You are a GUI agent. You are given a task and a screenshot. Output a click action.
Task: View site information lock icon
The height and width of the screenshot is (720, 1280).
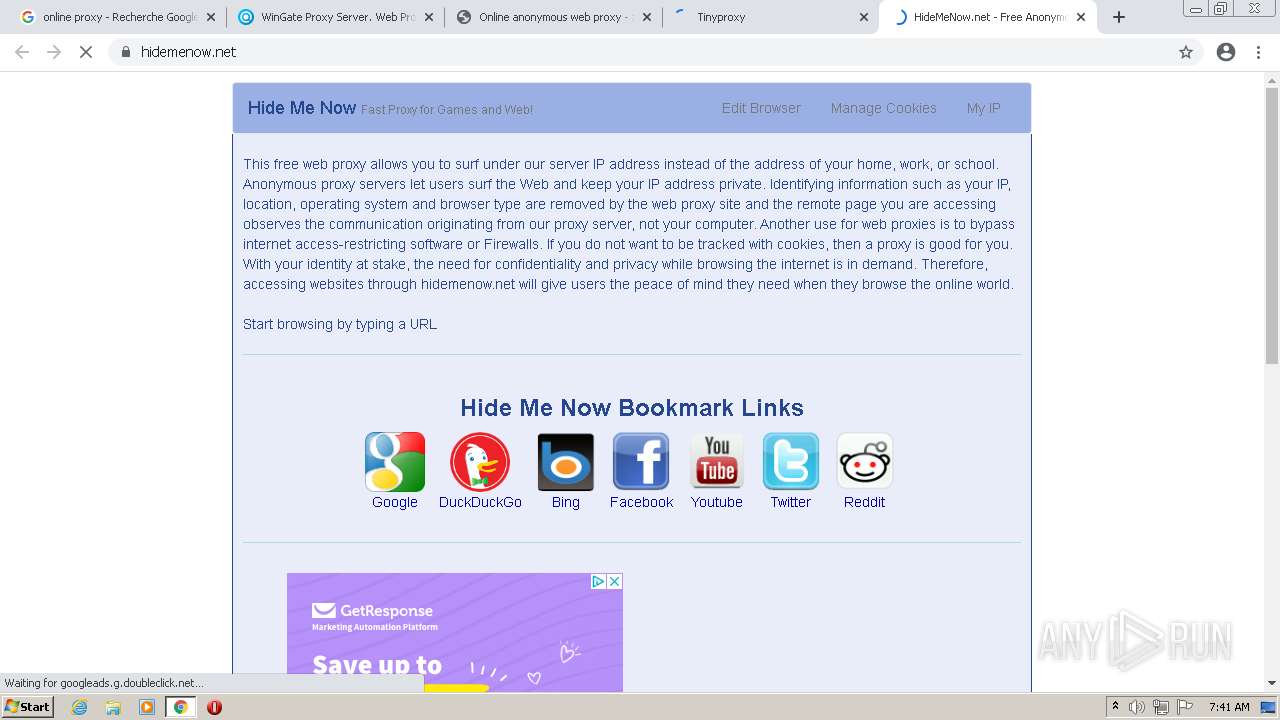tap(125, 52)
